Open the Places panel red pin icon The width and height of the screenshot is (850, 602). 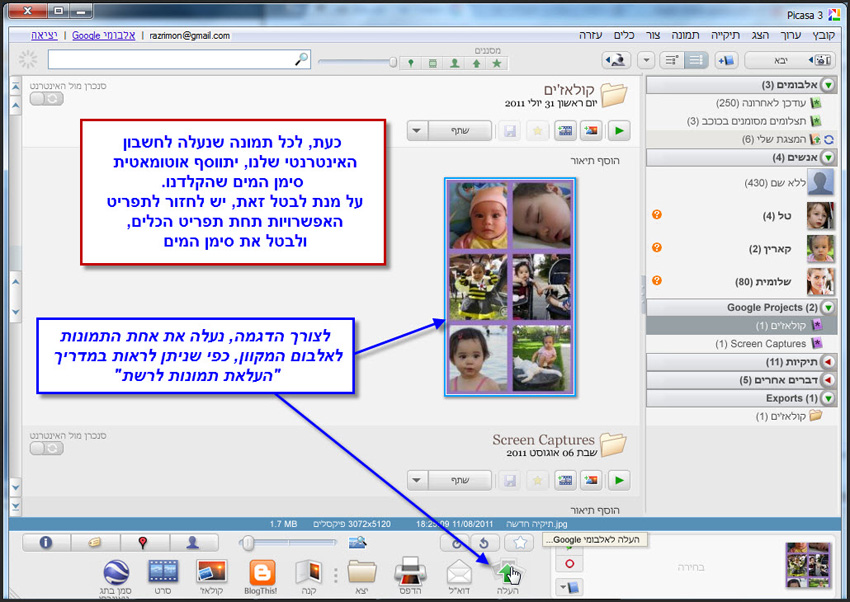(x=144, y=542)
